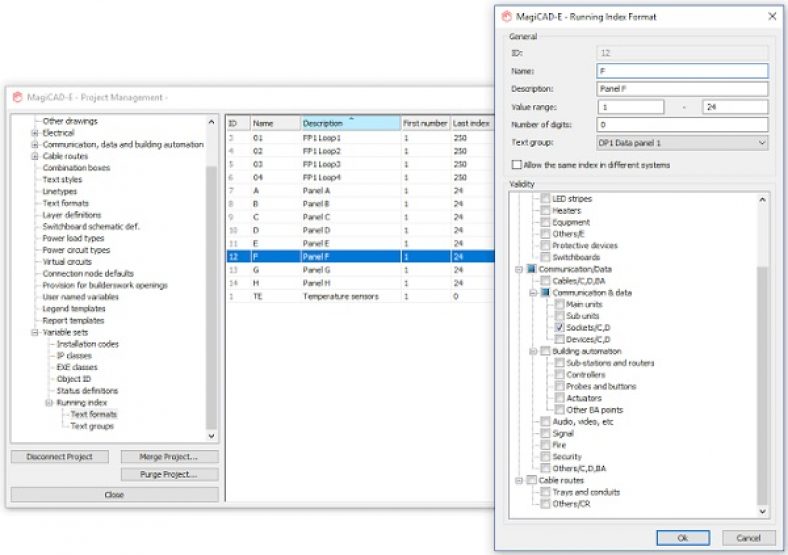Viewport: 788px width, 555px height.
Task: Collapse the Communication & data node
Action: tap(533, 293)
